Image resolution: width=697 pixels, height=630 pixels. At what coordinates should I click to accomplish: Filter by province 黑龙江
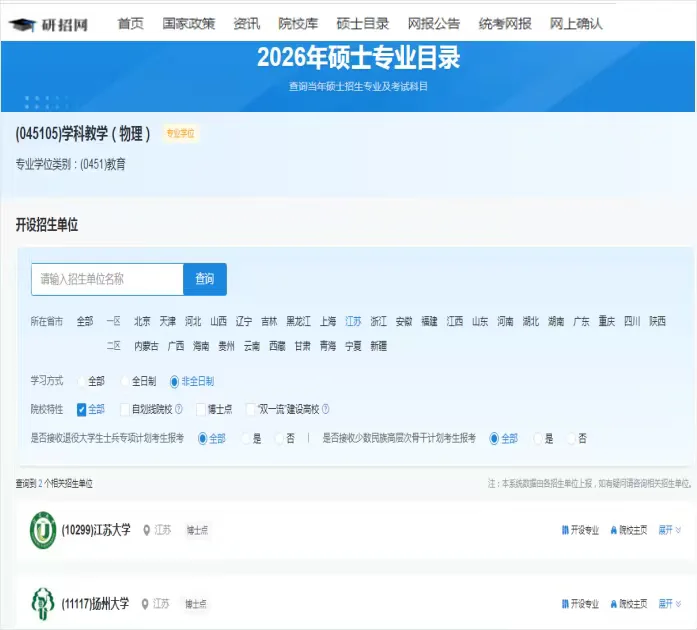coord(298,321)
